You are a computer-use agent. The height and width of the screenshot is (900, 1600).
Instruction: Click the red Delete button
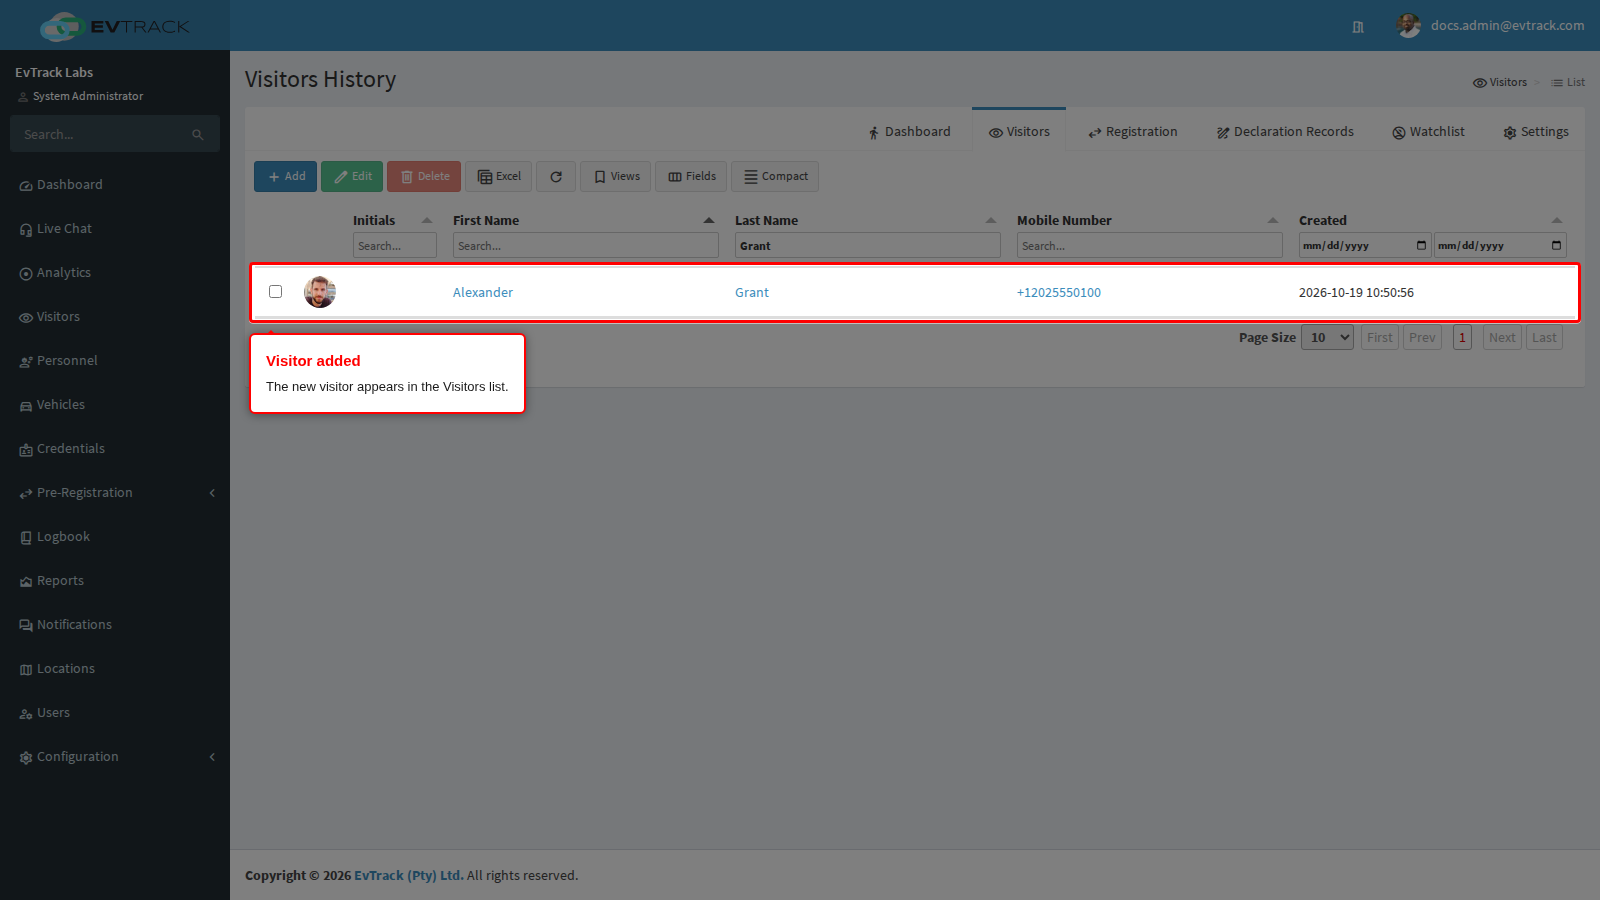click(424, 176)
